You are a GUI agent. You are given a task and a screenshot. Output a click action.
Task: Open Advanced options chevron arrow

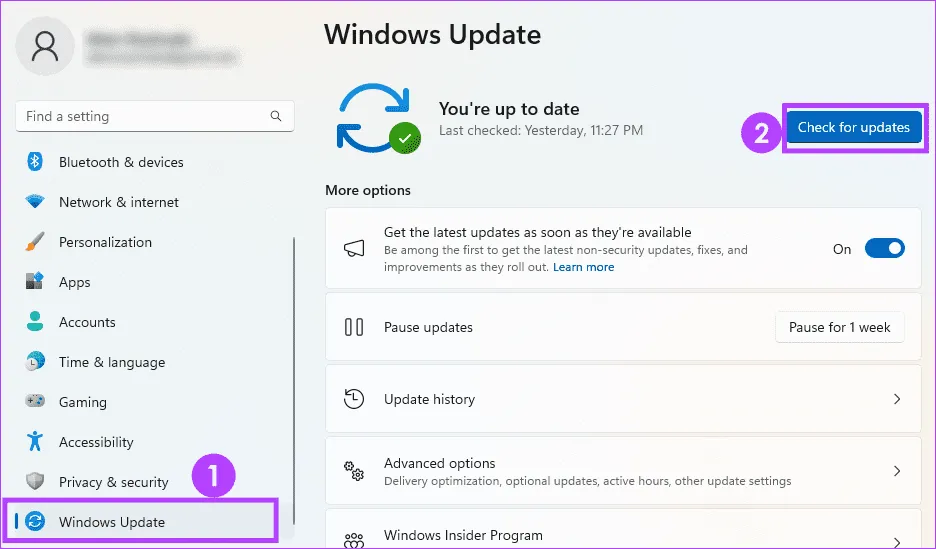(897, 471)
